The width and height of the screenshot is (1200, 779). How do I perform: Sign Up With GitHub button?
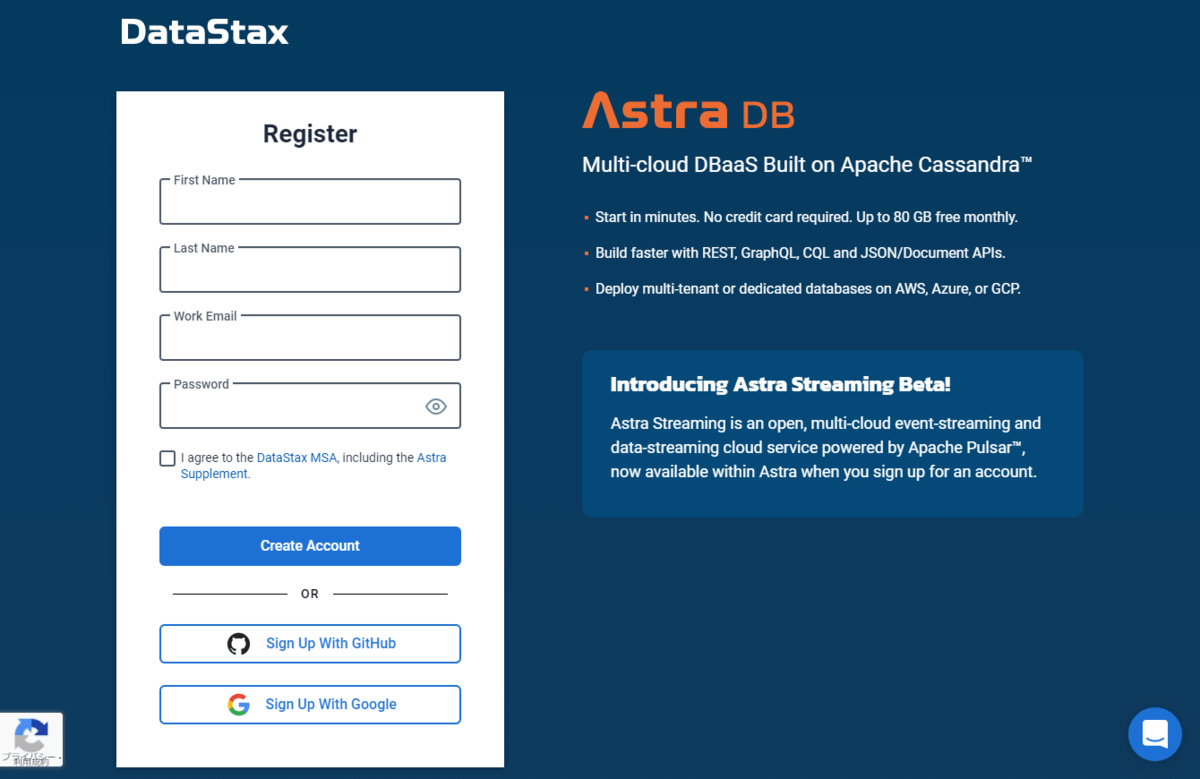point(310,644)
